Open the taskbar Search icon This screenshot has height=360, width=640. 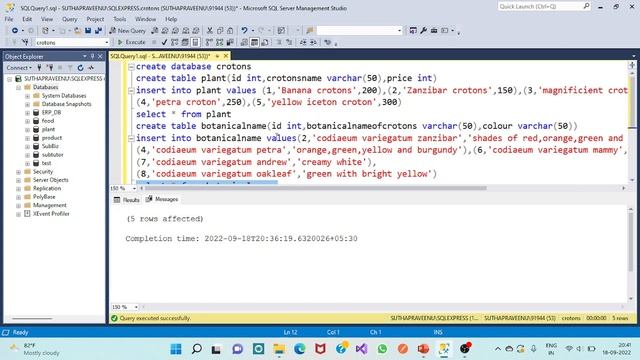(x=197, y=349)
